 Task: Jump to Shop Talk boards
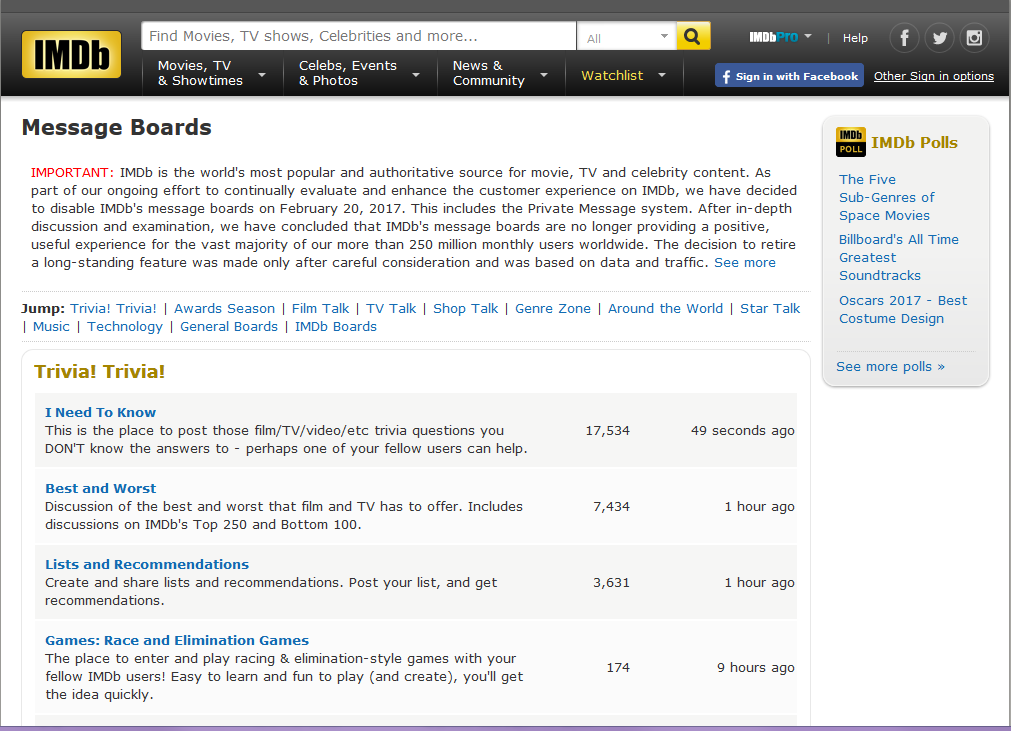(466, 308)
